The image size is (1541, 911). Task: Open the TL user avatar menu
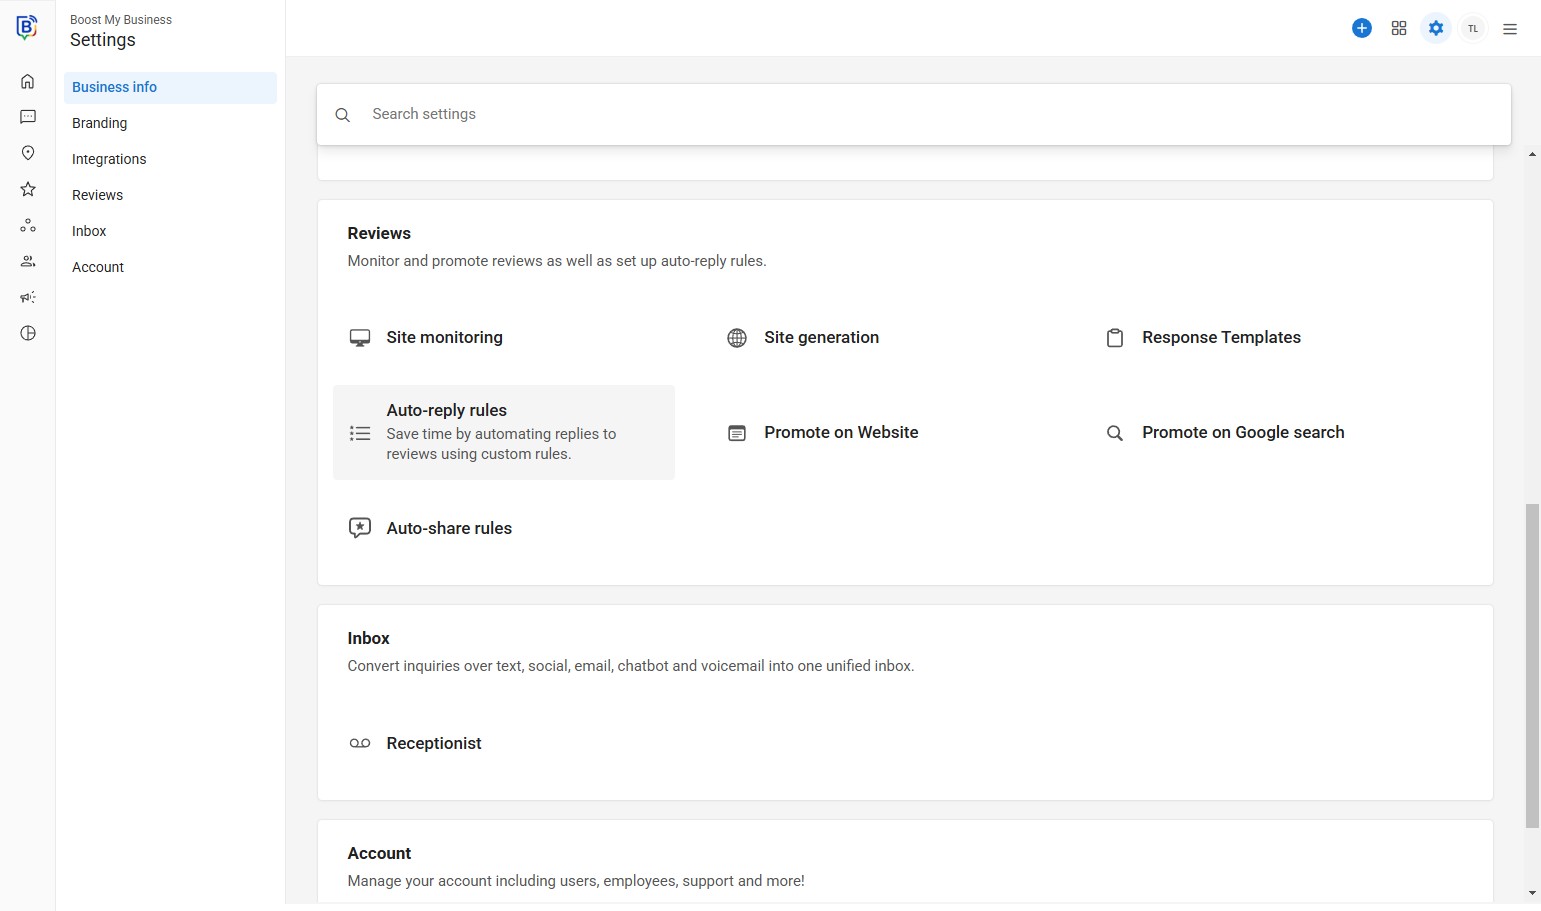click(x=1473, y=29)
